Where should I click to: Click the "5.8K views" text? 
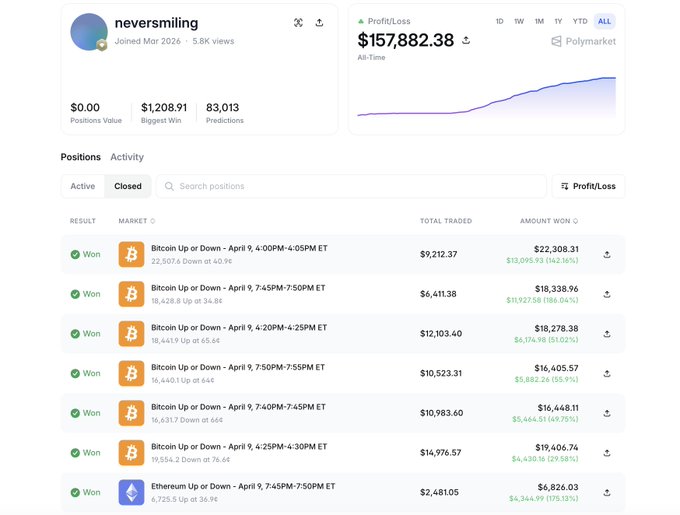213,41
